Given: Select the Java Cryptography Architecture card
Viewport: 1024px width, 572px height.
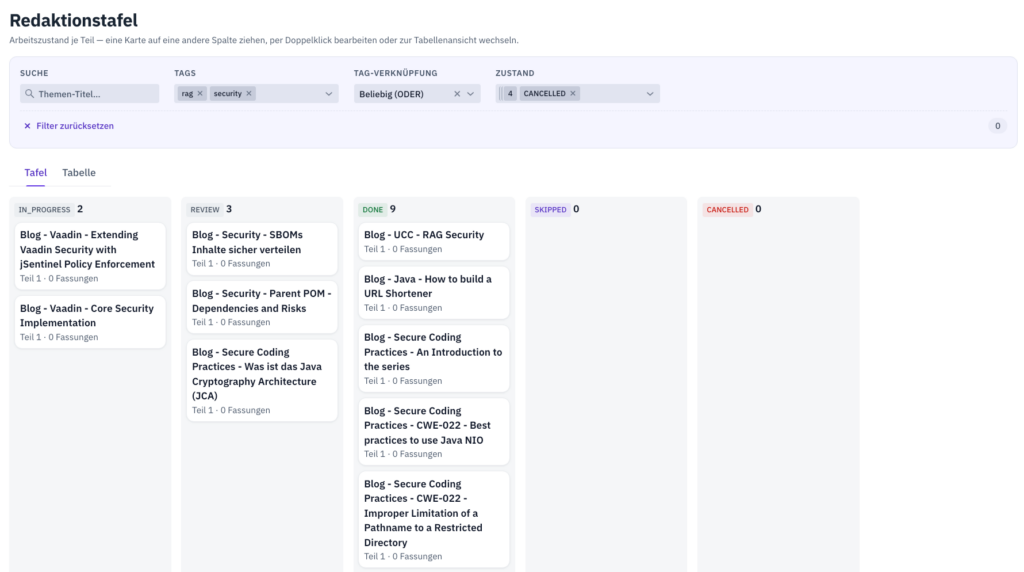Looking at the screenshot, I should pyautogui.click(x=262, y=381).
